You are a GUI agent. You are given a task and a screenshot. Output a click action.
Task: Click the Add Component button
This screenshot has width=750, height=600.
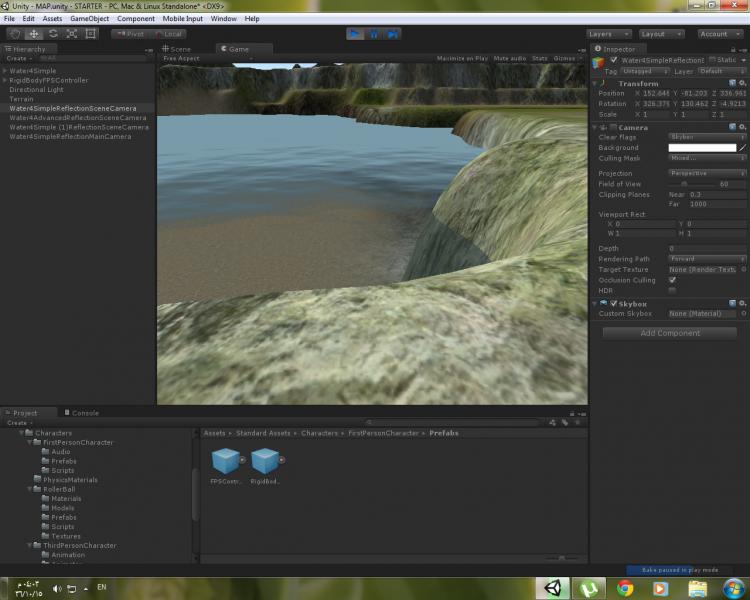(670, 333)
